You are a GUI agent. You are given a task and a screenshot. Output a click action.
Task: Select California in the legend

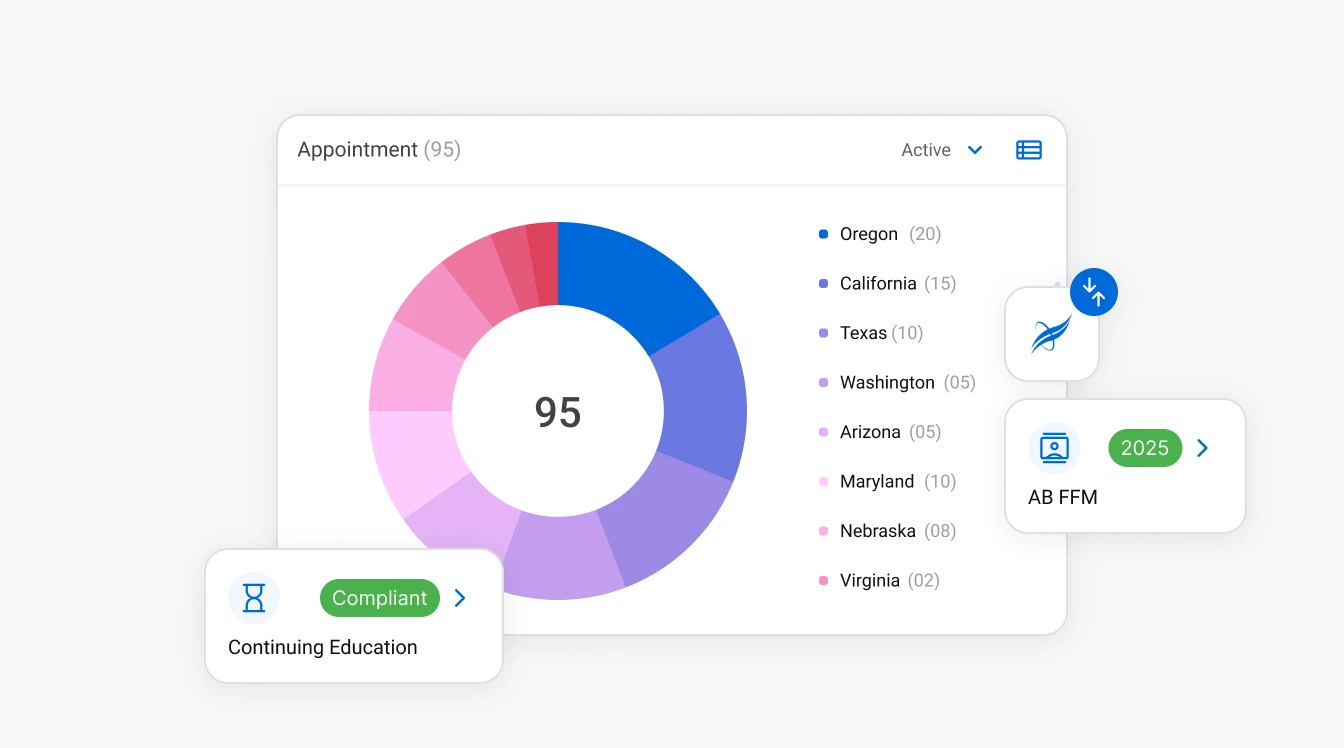pos(878,284)
